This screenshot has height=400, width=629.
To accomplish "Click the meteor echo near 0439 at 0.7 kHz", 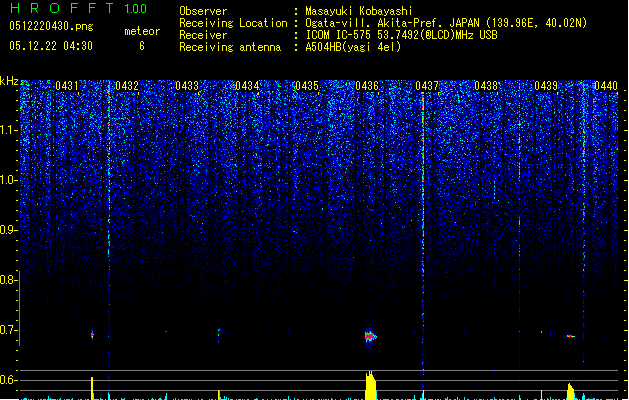I will point(570,336).
